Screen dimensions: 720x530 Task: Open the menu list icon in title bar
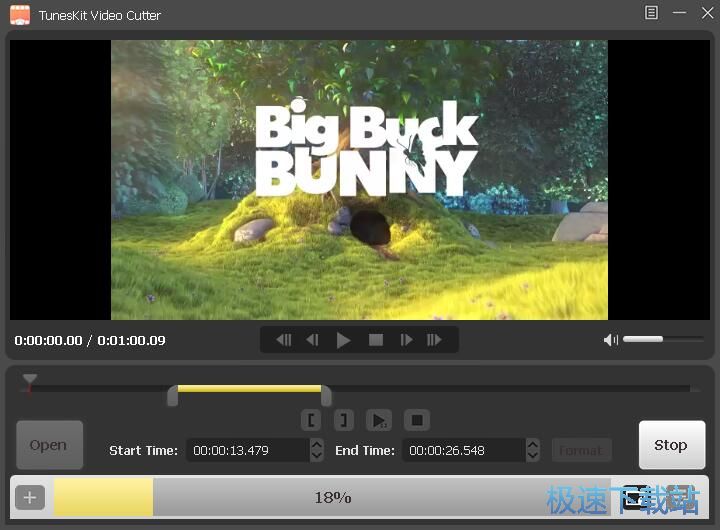(651, 13)
